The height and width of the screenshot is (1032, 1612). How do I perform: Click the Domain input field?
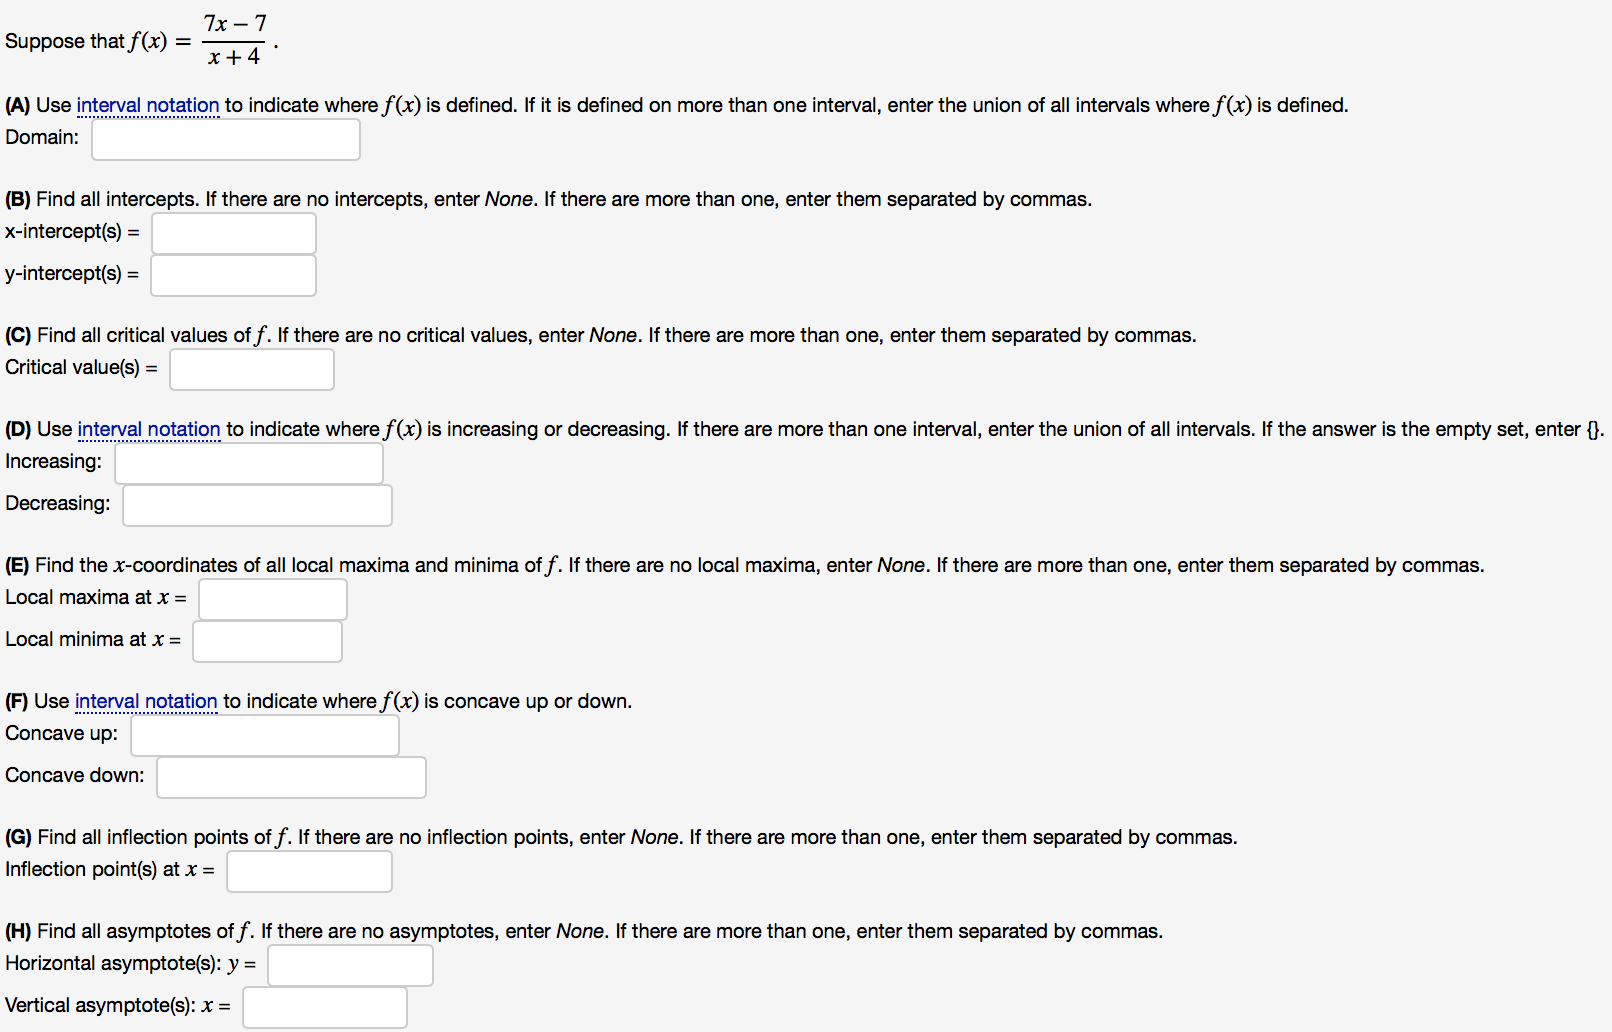[x=224, y=139]
